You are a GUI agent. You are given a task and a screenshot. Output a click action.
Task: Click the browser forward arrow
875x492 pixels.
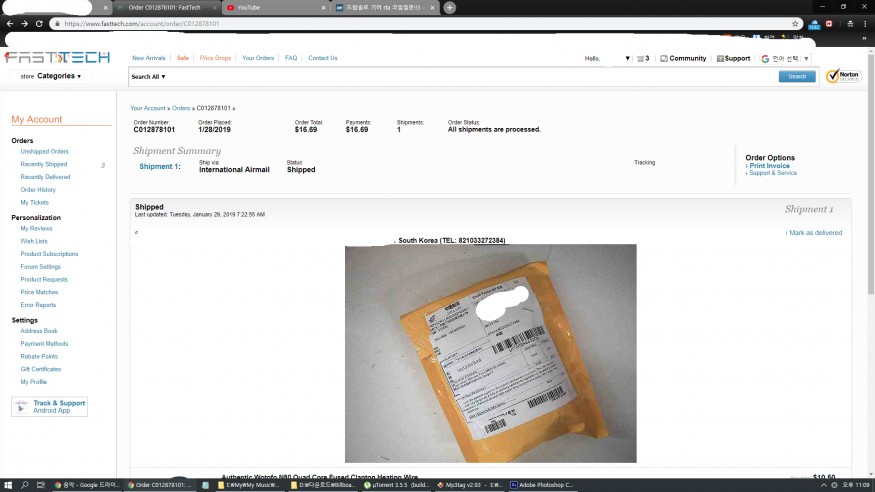tap(24, 23)
